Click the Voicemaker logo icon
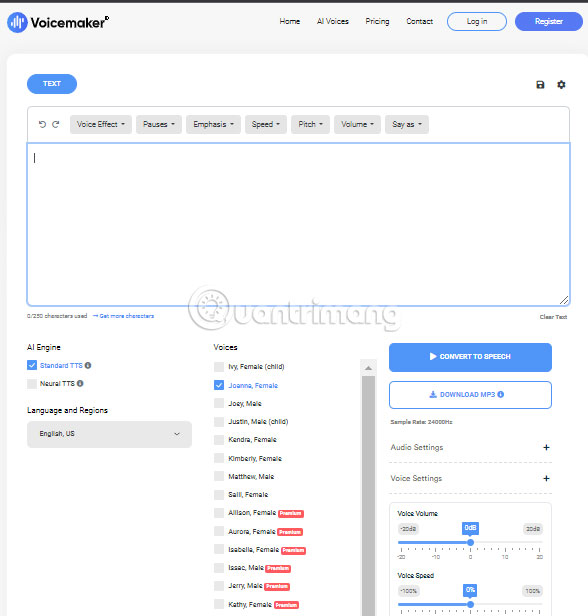 pos(17,22)
